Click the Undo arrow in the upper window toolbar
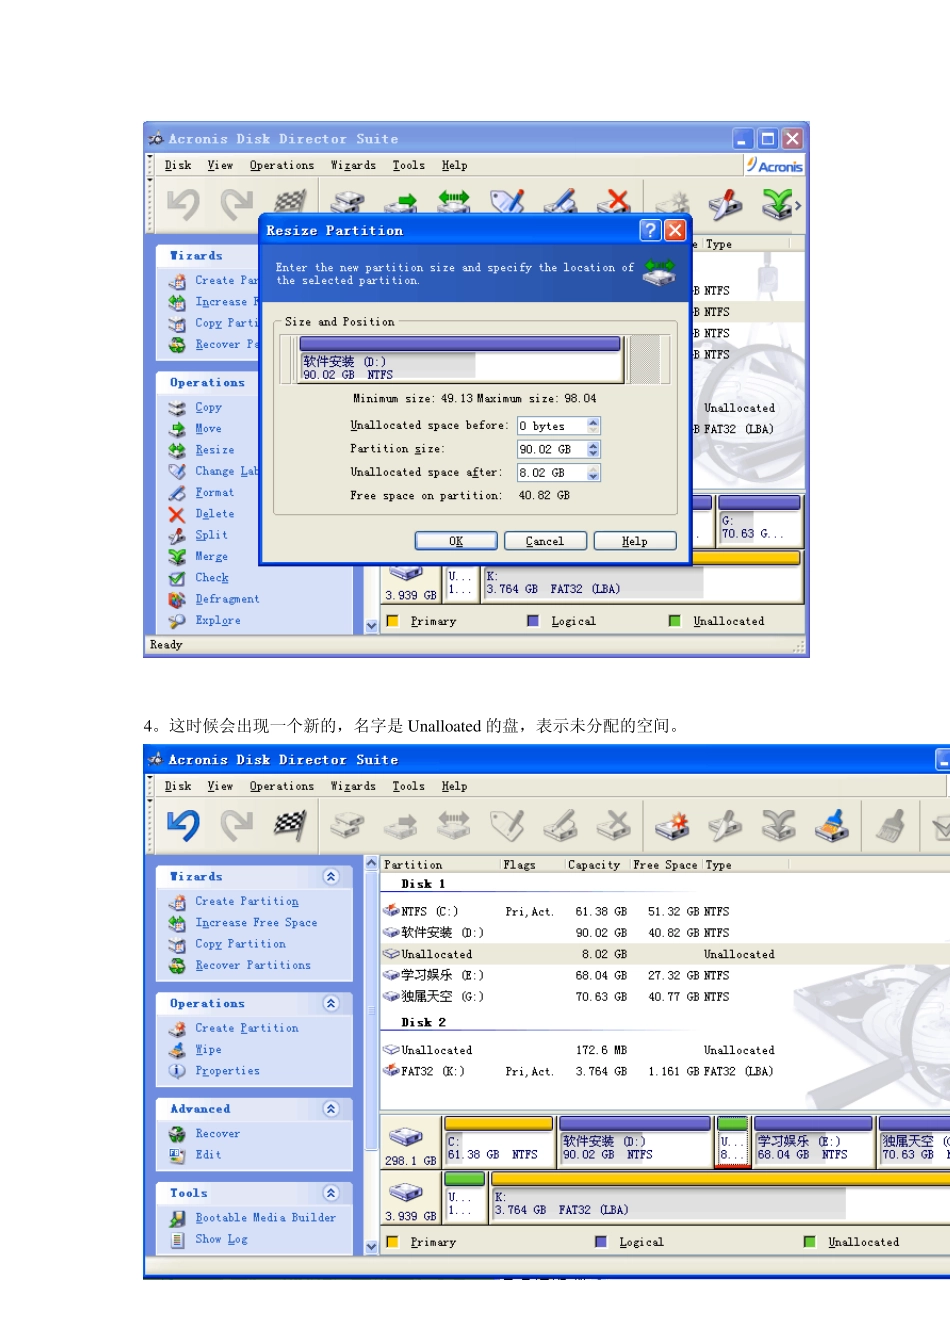The height and width of the screenshot is (1344, 950). pos(183,204)
